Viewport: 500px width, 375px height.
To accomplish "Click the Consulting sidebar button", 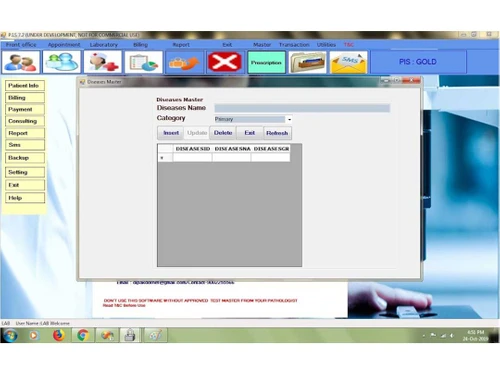I will [25, 121].
